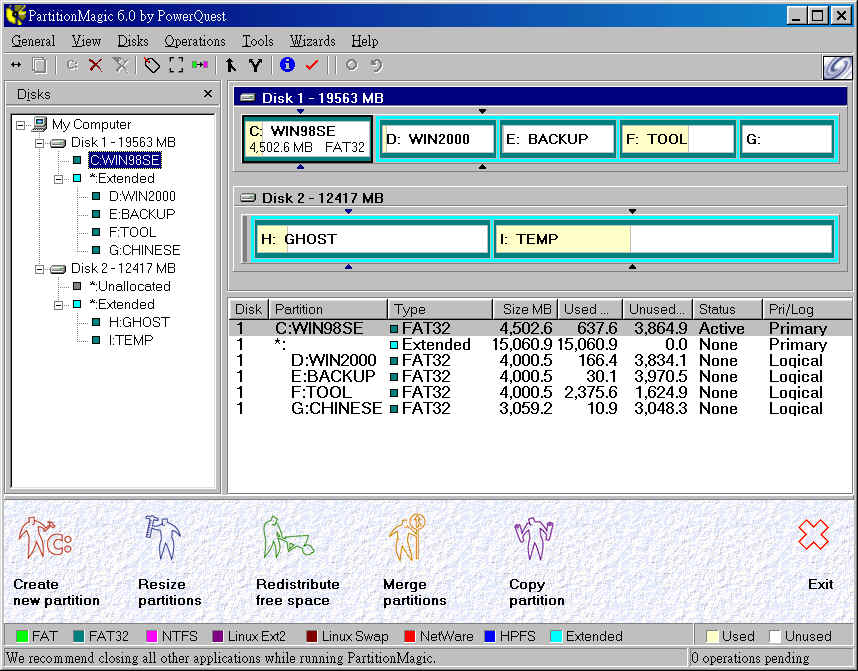The height and width of the screenshot is (671, 858).
Task: Click the Status column header
Action: click(727, 309)
